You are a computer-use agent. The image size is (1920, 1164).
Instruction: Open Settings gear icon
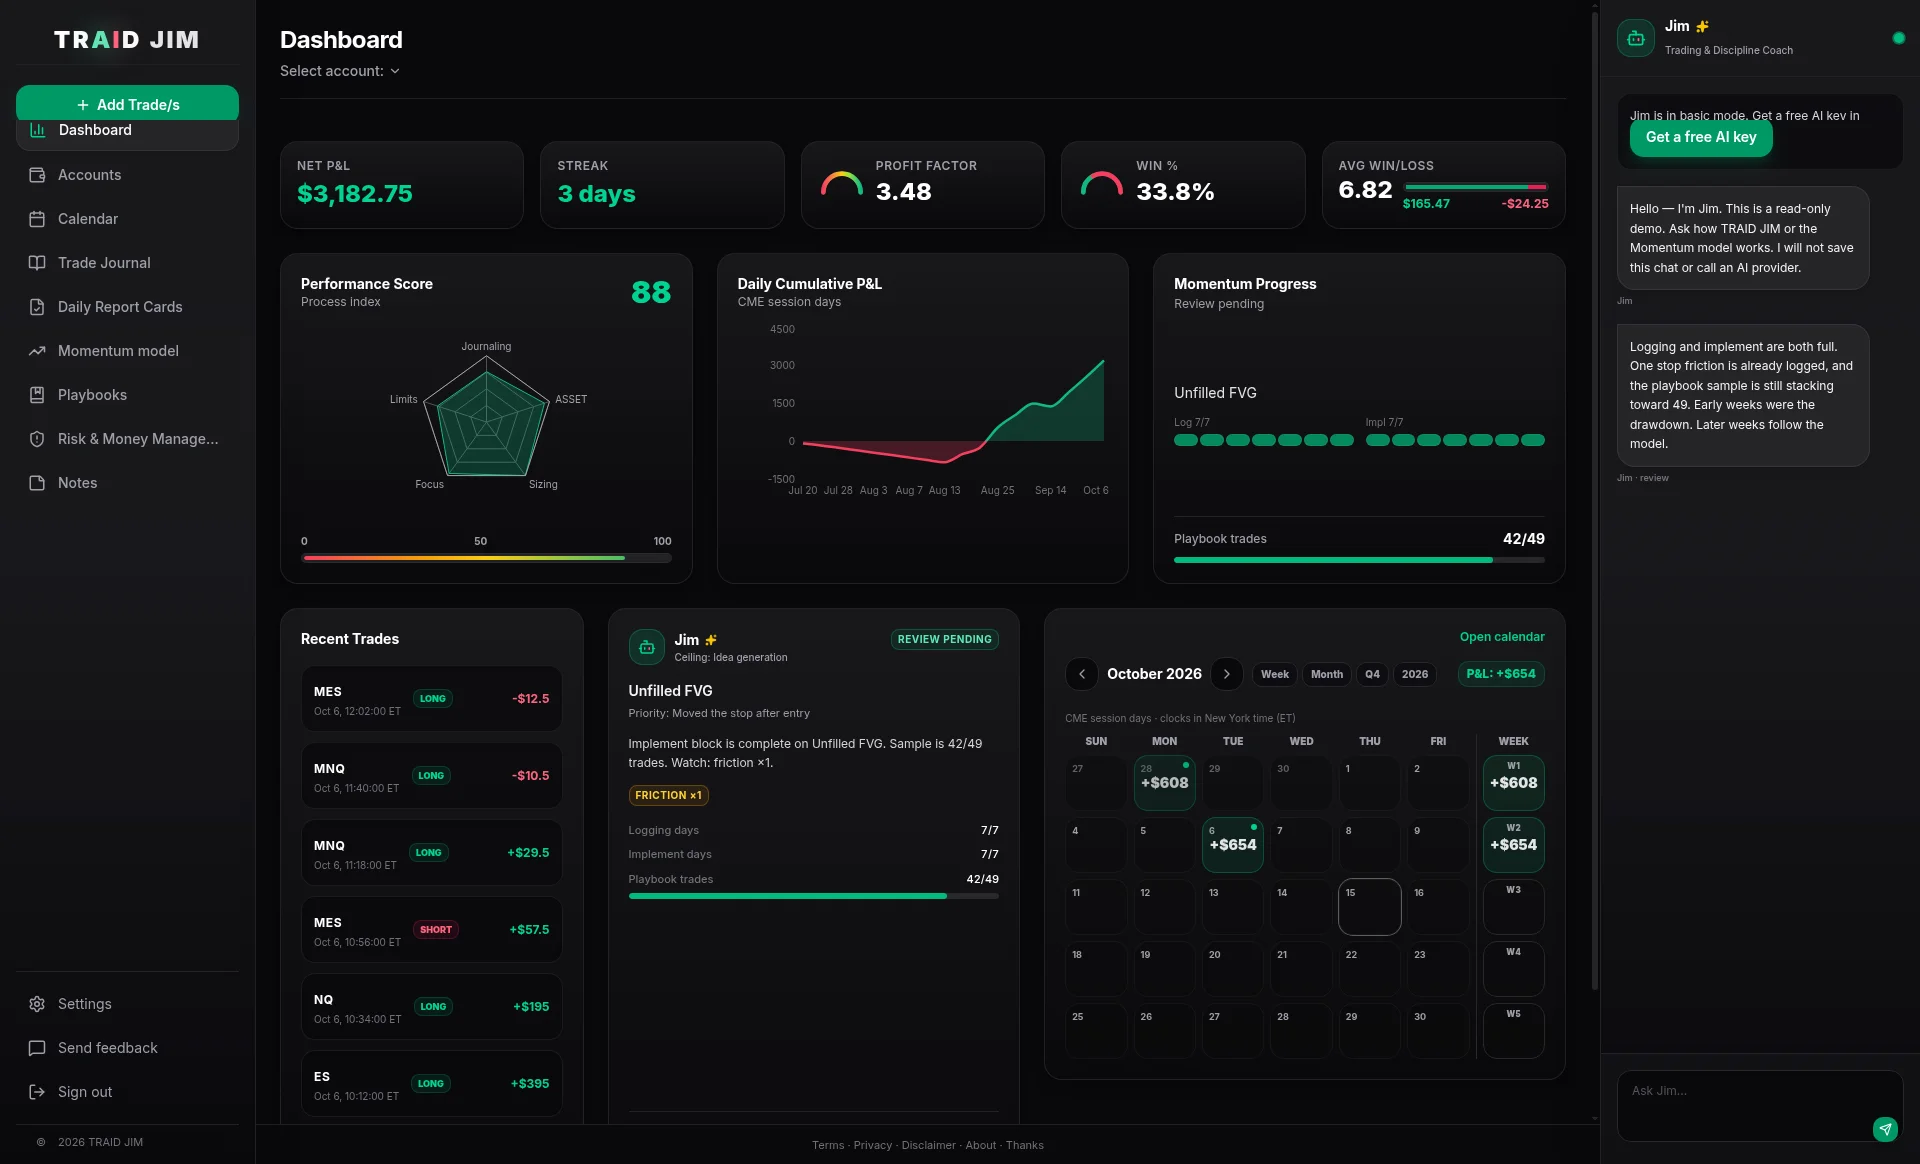click(x=37, y=1004)
